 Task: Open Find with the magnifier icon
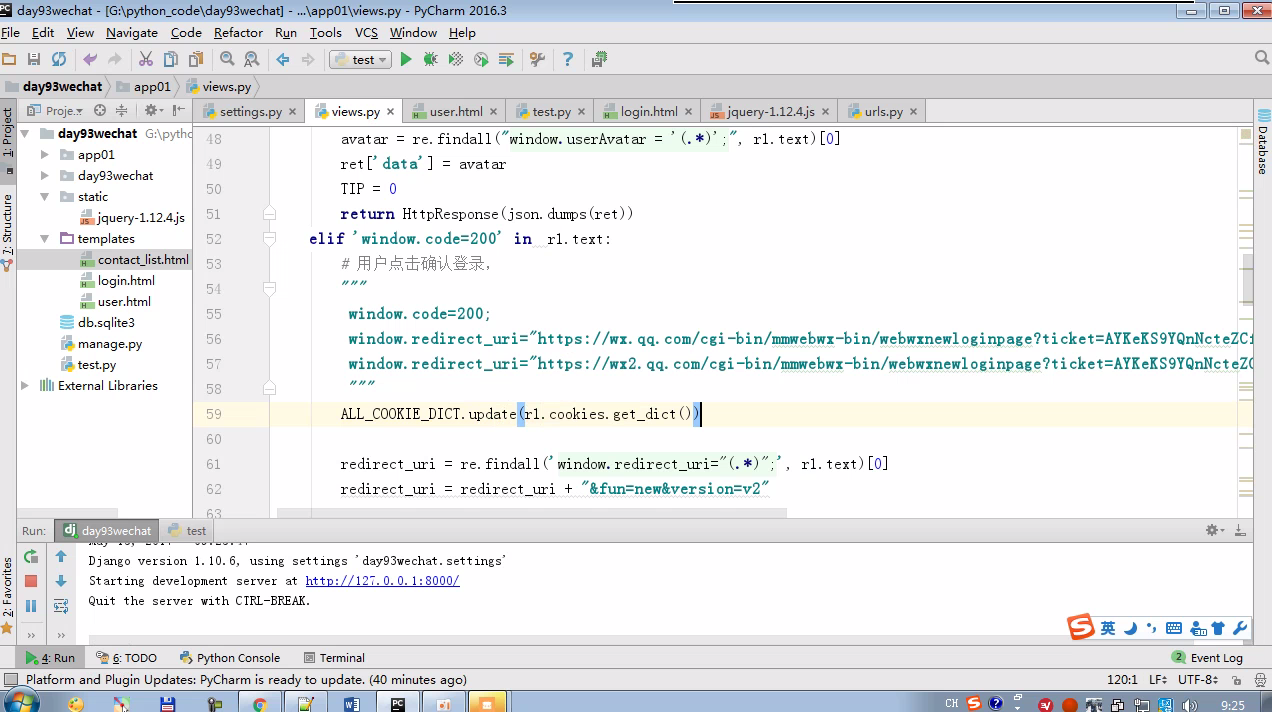(227, 60)
